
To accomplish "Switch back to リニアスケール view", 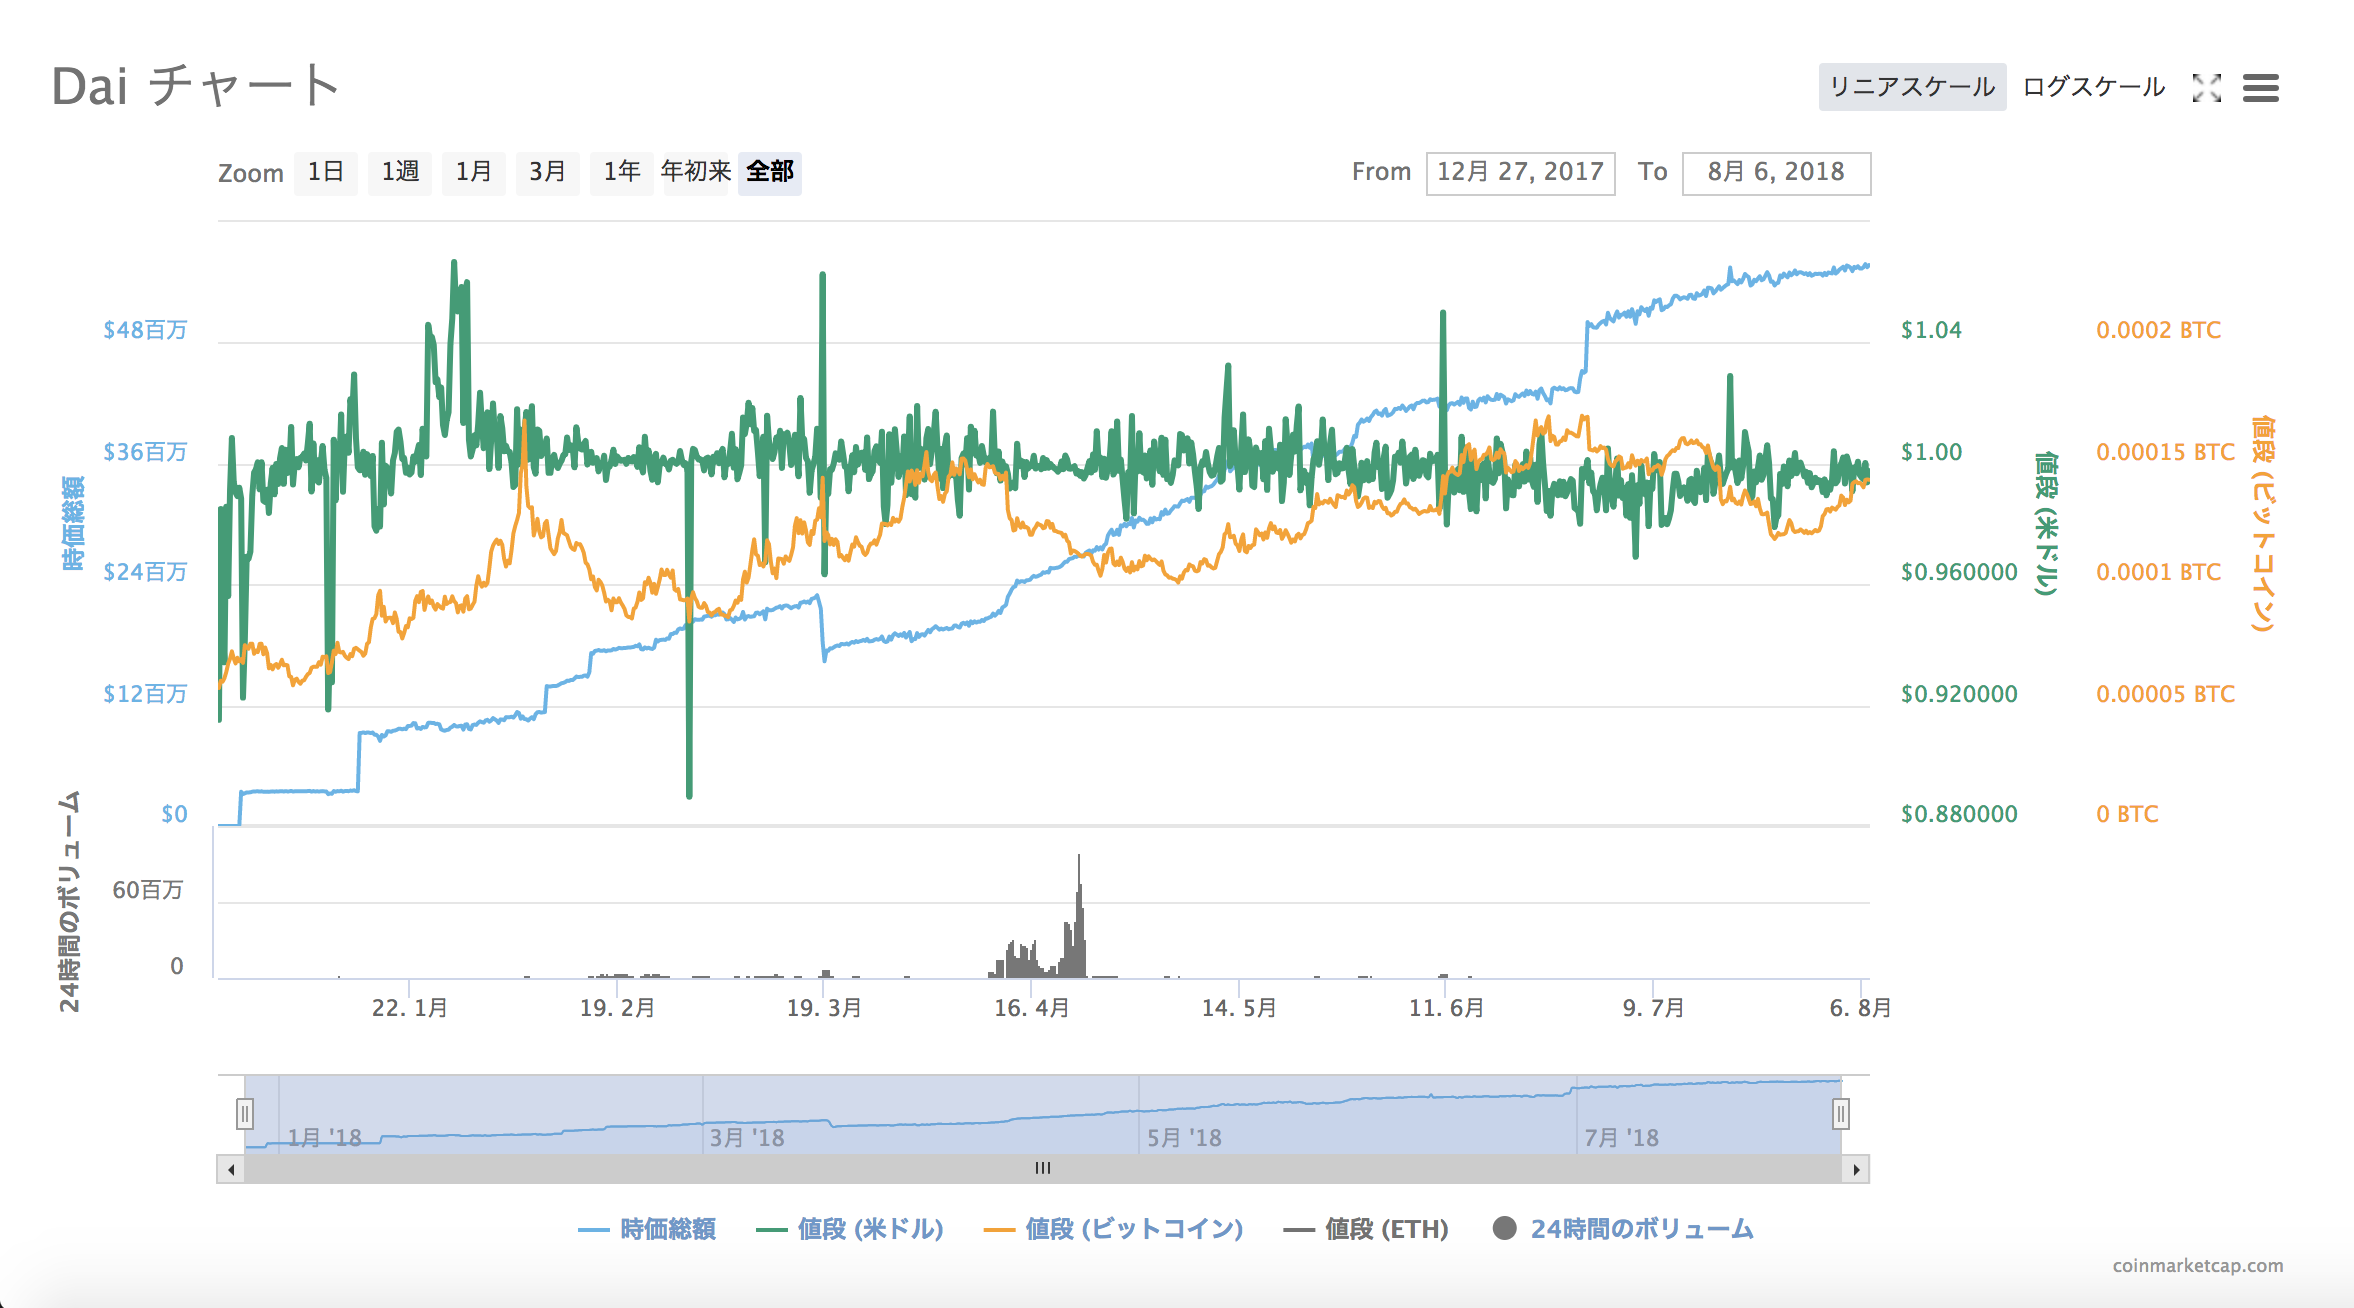I will (1911, 87).
